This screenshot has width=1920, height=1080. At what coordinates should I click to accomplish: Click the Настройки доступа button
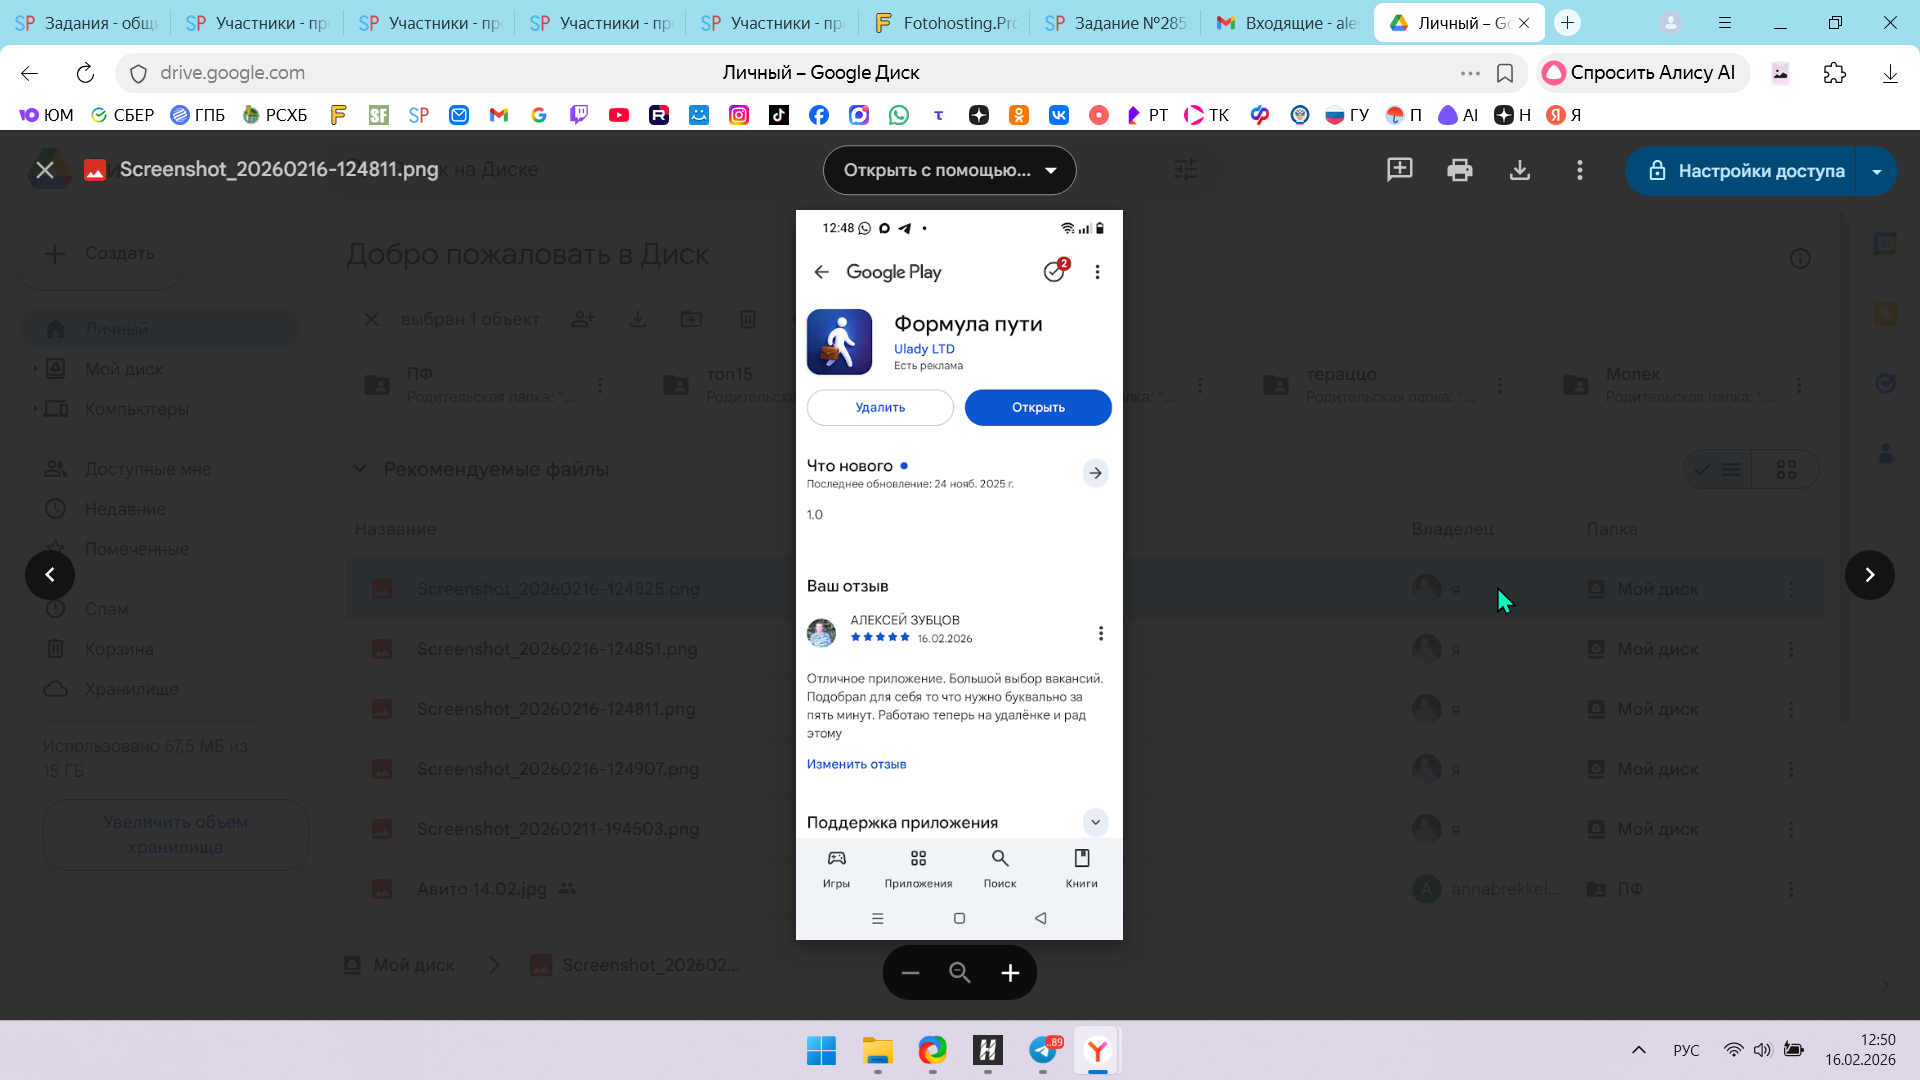tap(1745, 171)
